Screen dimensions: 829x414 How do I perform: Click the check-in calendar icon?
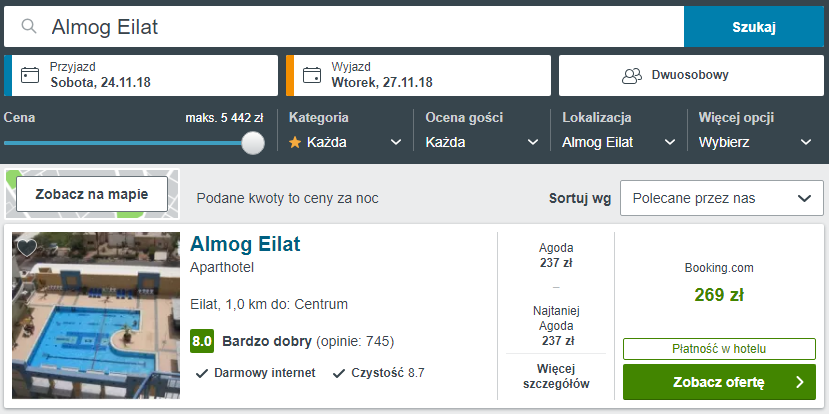pos(30,75)
